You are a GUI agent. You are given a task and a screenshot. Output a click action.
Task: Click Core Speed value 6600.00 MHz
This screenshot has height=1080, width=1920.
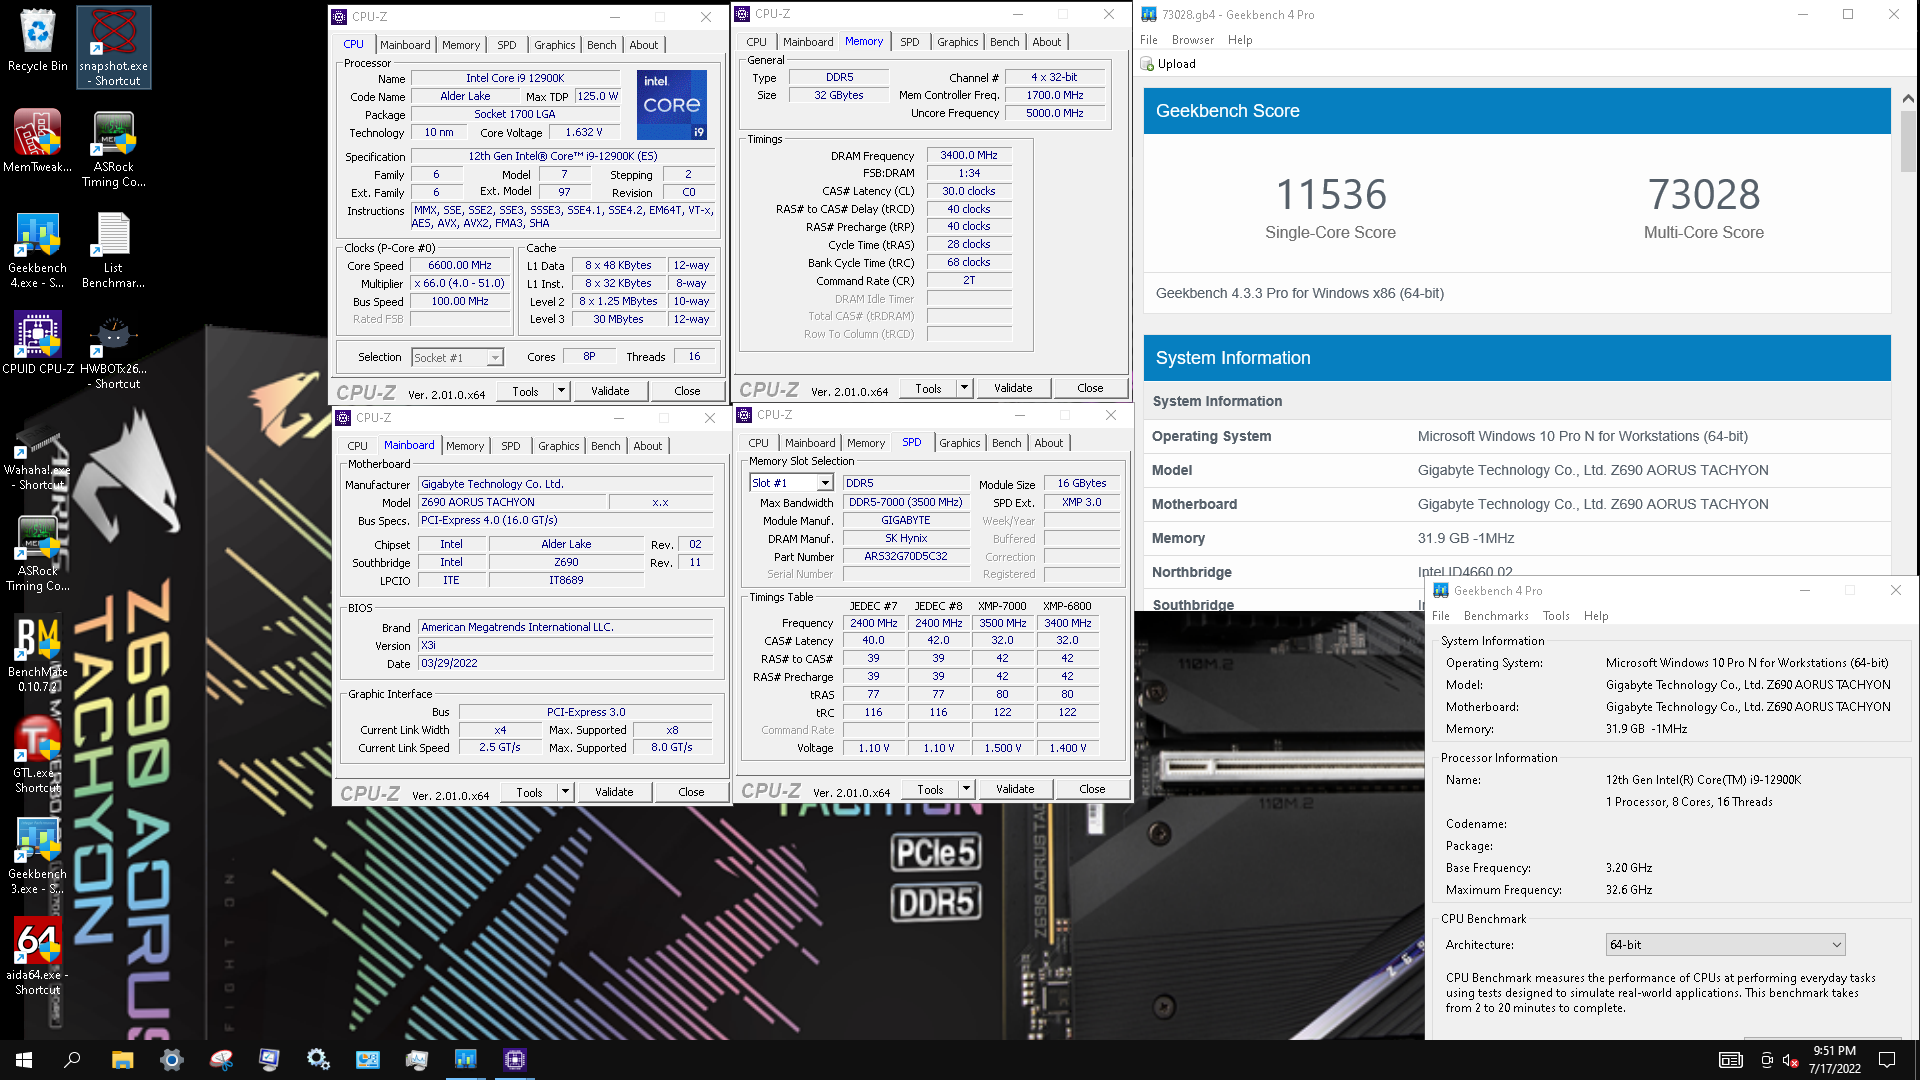click(x=460, y=266)
